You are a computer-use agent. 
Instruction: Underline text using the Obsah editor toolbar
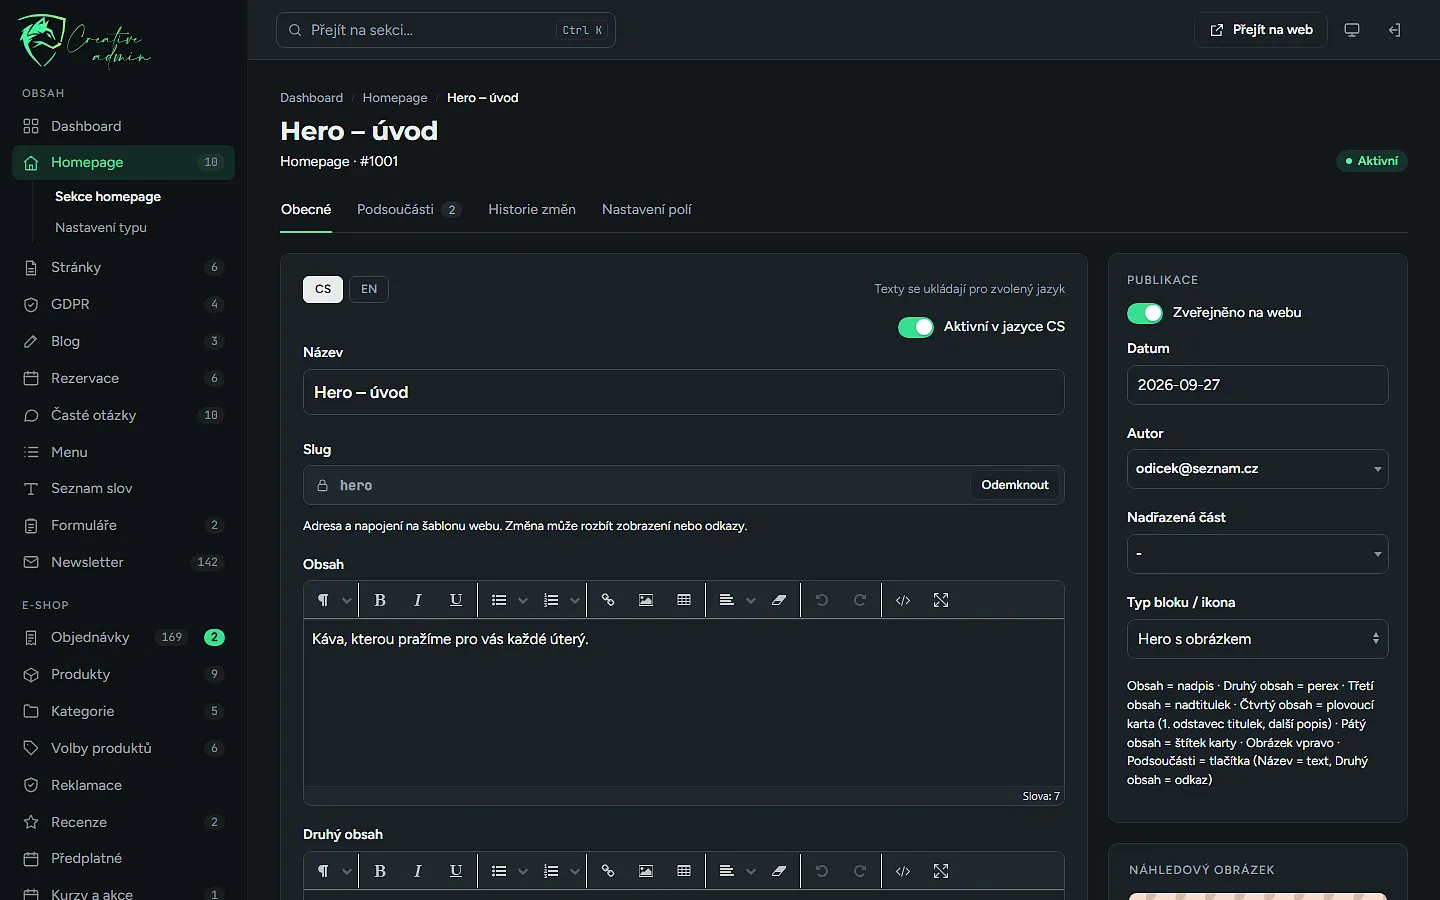click(456, 600)
